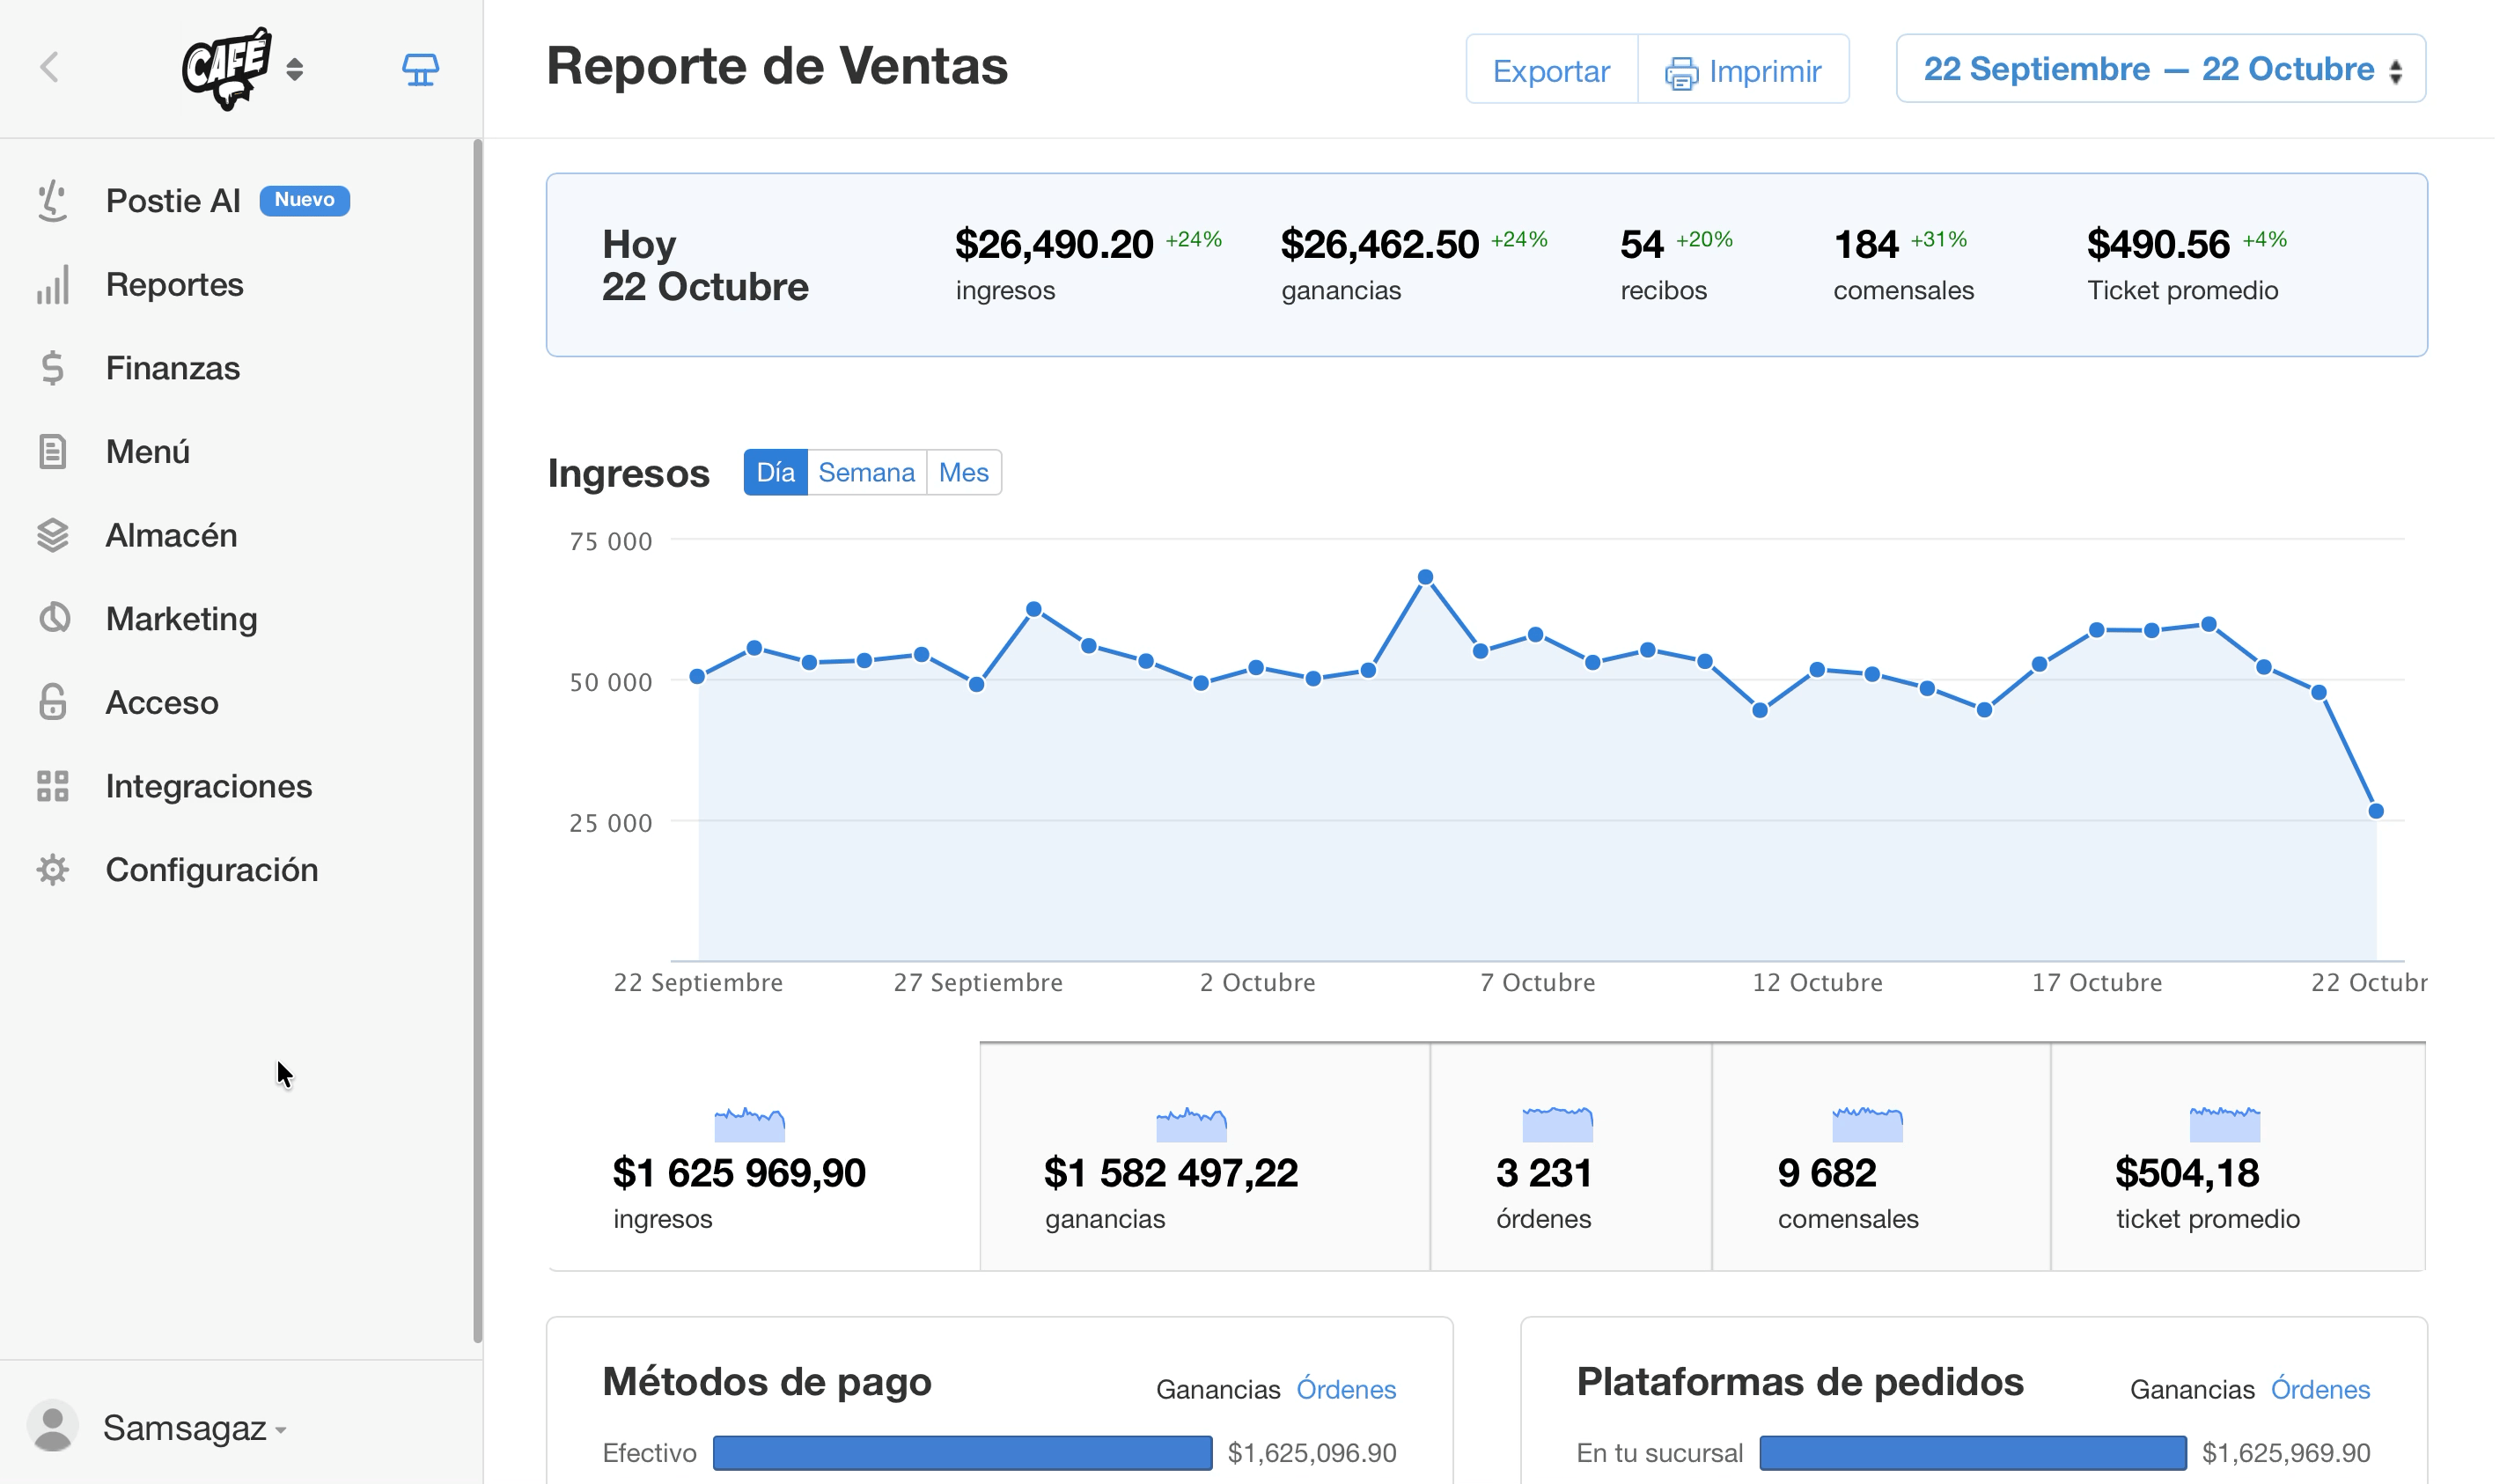Select Órdenes in Plataformas de pedidos
This screenshot has height=1484, width=2507.
pyautogui.click(x=2320, y=1389)
